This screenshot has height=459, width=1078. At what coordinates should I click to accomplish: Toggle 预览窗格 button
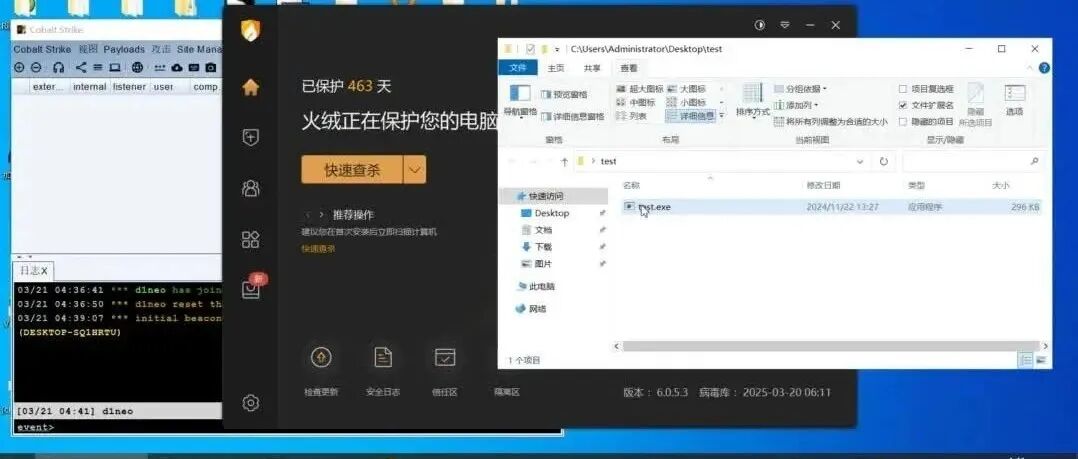click(564, 95)
